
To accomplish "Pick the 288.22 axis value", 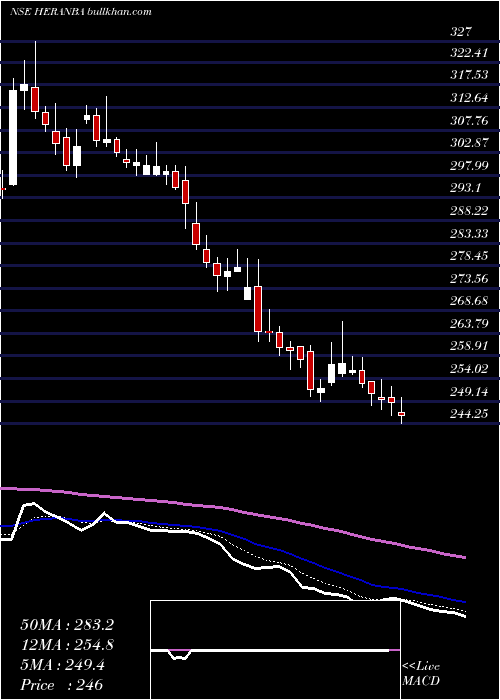I will (x=469, y=211).
